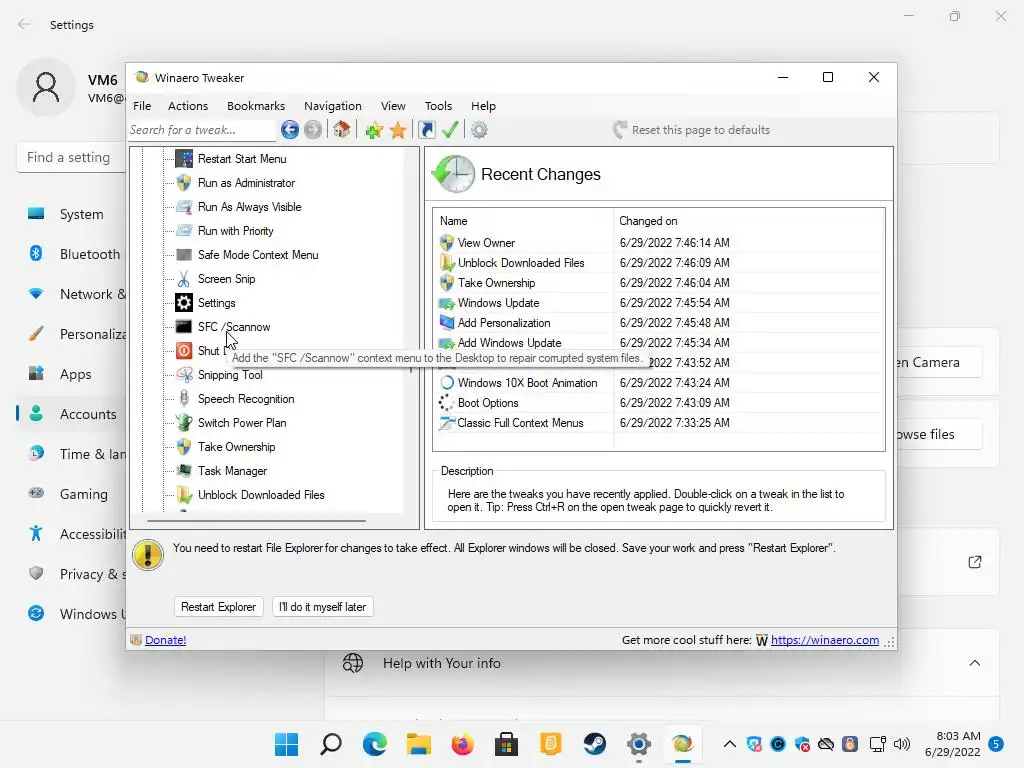This screenshot has width=1024, height=768.
Task: Click the Screen Snip scissors icon
Action: (x=184, y=279)
